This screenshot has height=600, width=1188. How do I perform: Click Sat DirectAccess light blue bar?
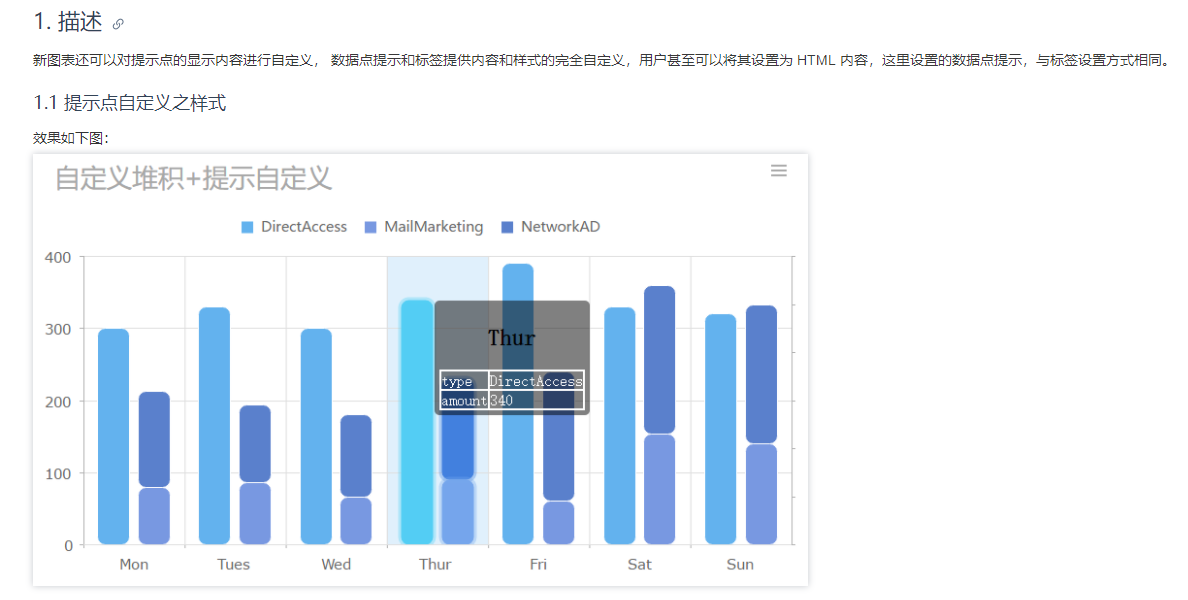point(620,426)
